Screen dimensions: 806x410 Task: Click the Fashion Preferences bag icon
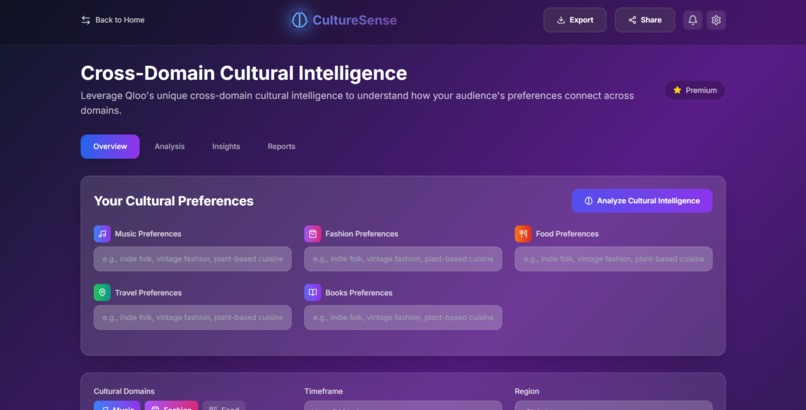pos(313,234)
